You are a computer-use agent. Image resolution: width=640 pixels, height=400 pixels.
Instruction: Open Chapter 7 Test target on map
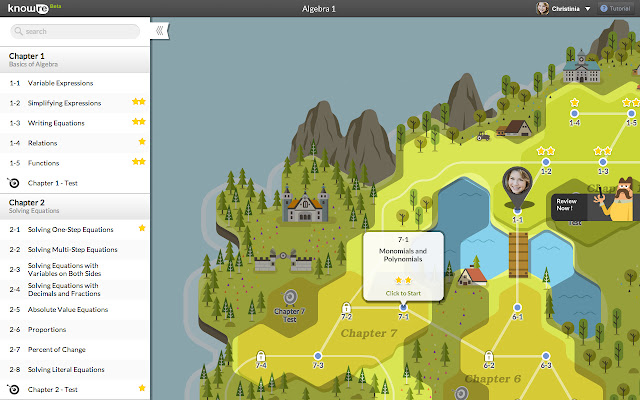[290, 298]
